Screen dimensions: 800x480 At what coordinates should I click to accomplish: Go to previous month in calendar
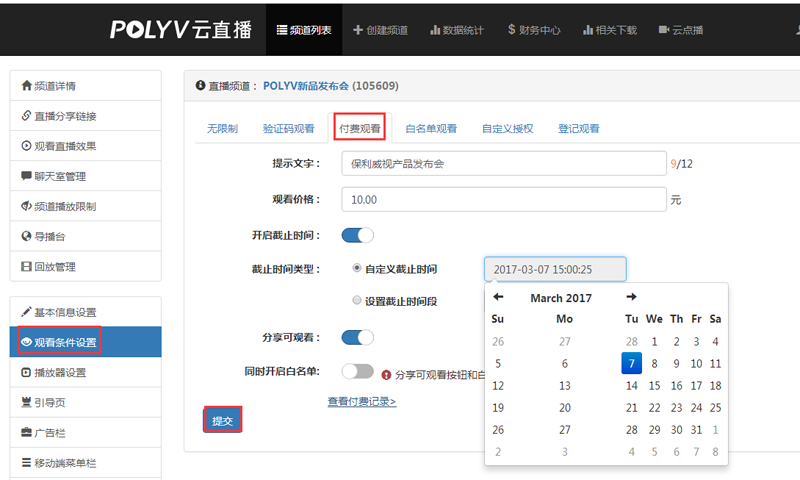click(498, 297)
